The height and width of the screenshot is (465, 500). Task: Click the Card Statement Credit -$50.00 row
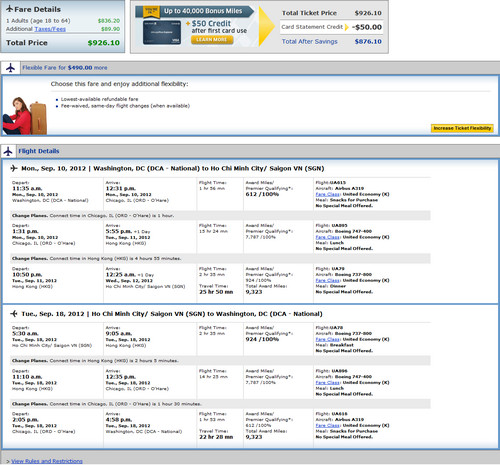coord(331,27)
